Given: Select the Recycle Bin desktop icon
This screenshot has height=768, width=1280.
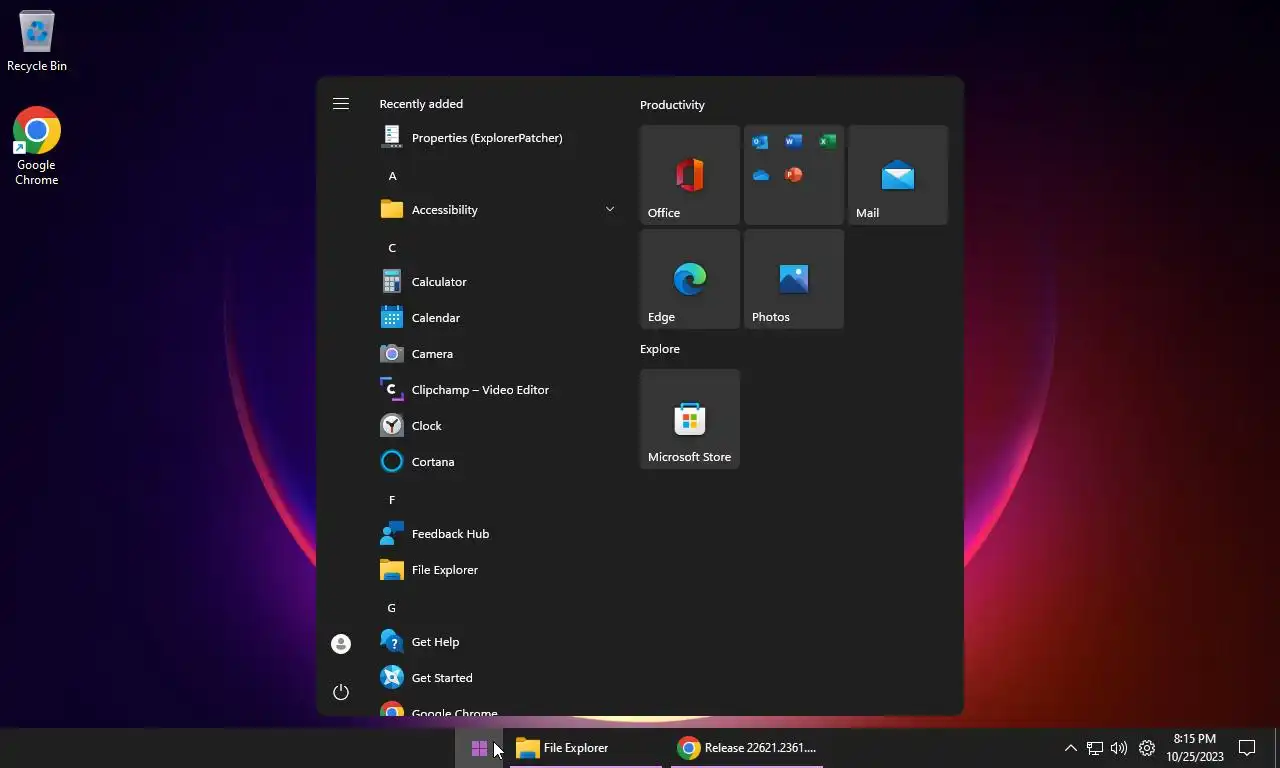Looking at the screenshot, I should pos(37,42).
